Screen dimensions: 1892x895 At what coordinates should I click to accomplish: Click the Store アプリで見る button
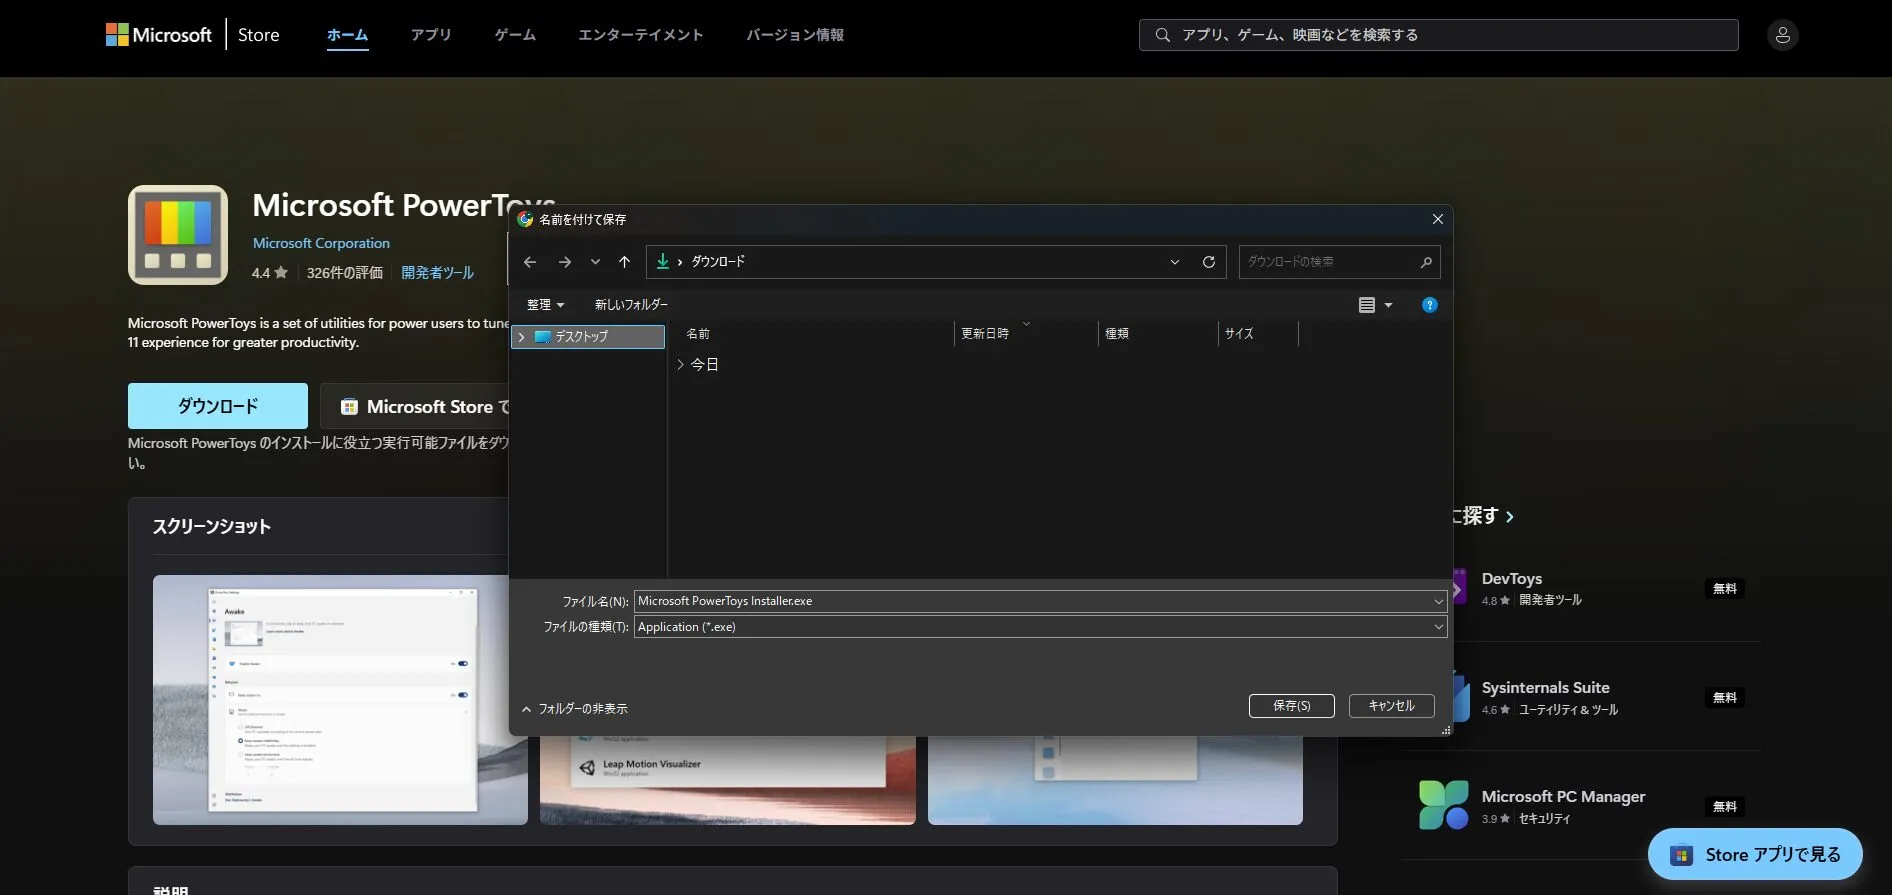pyautogui.click(x=1755, y=854)
